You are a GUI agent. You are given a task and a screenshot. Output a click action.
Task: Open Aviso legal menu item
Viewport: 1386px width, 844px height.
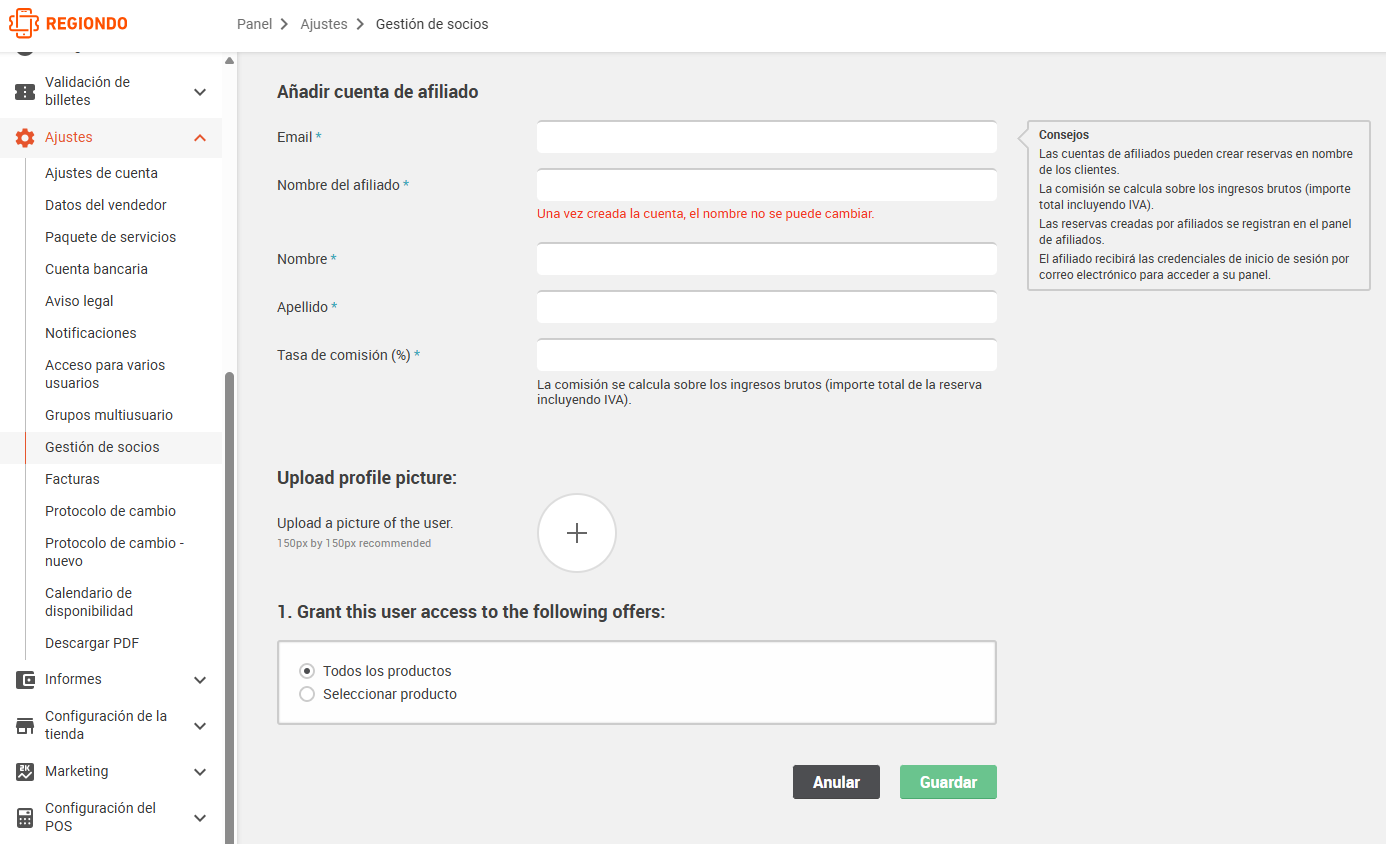click(79, 301)
